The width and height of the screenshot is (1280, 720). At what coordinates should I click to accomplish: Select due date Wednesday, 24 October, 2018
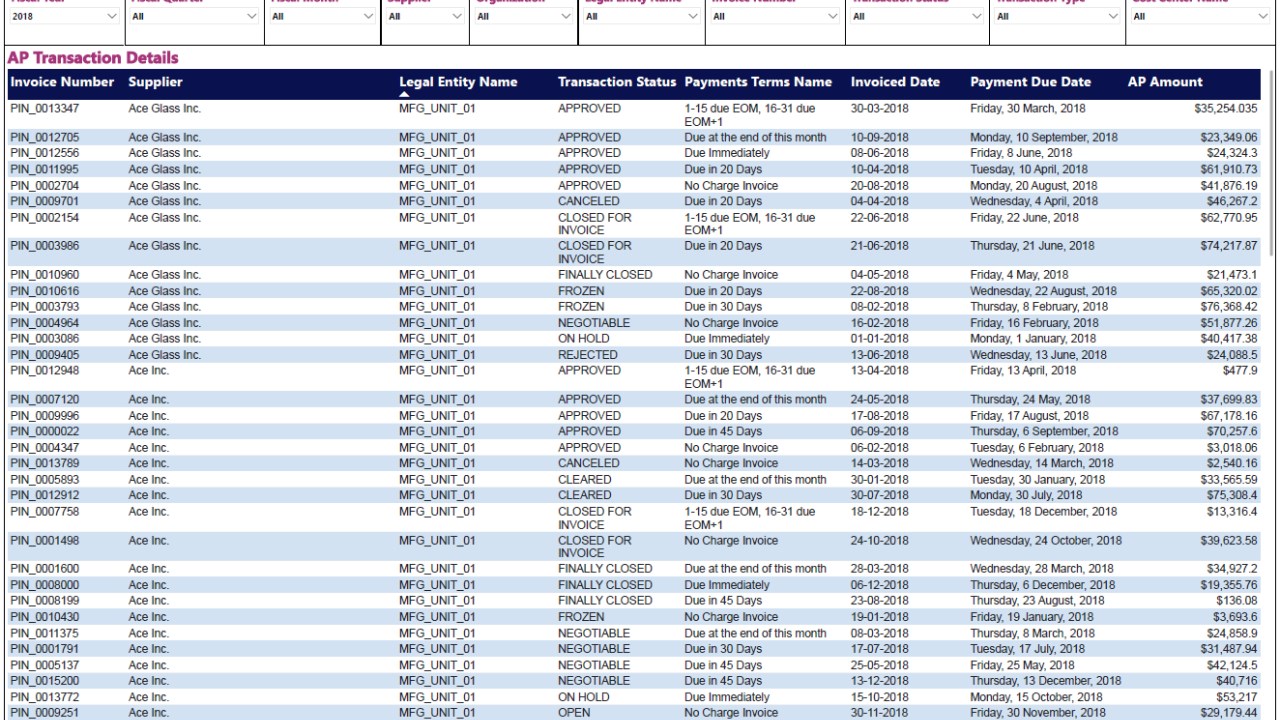click(x=1046, y=540)
